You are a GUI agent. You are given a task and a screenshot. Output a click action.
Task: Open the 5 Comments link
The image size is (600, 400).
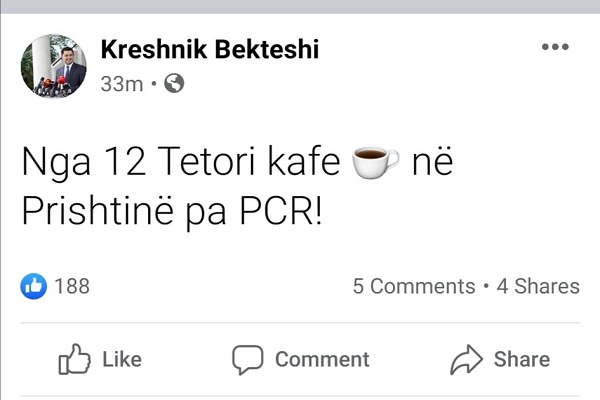[x=414, y=286]
